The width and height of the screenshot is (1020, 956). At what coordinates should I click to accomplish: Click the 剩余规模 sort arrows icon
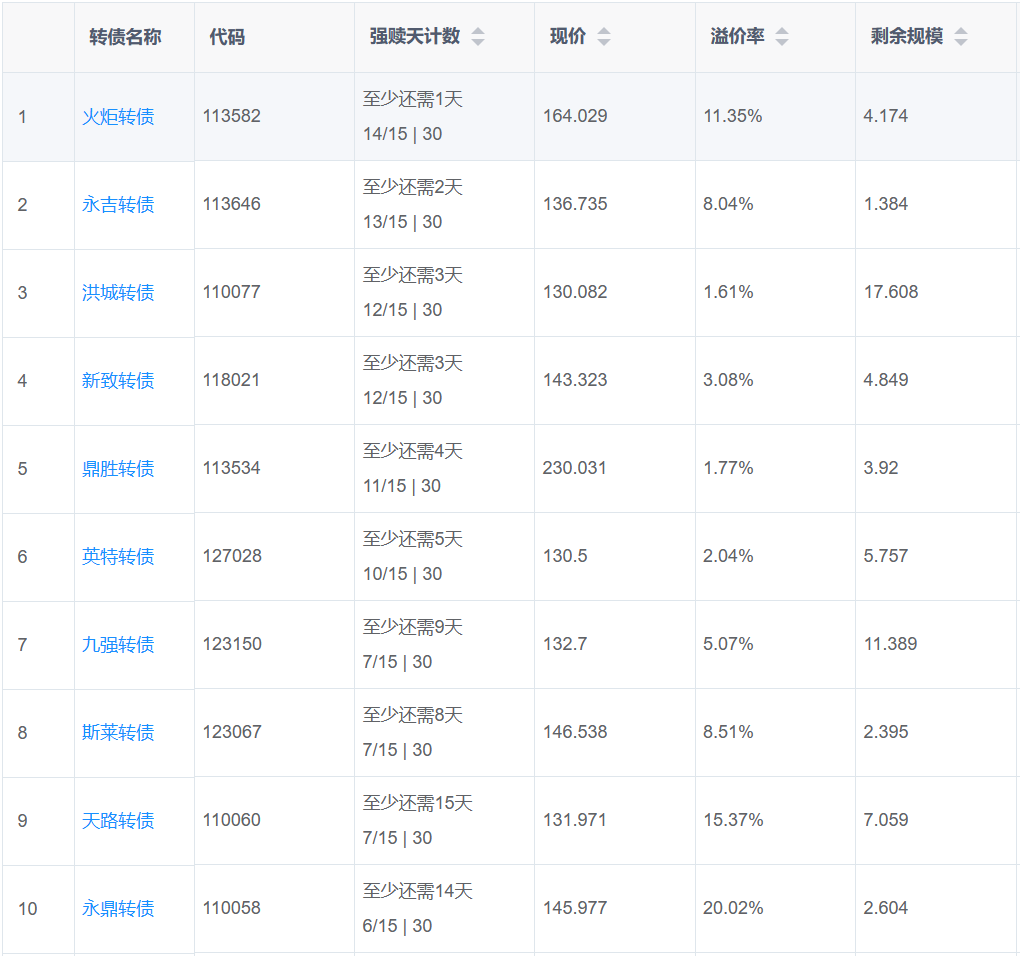coord(960,37)
